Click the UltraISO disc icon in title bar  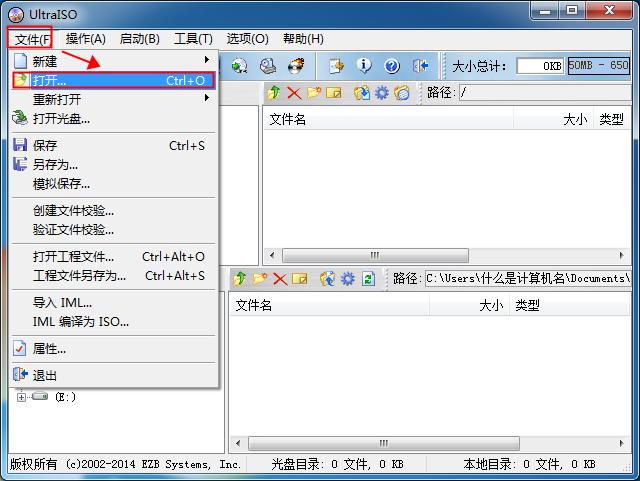click(17, 15)
